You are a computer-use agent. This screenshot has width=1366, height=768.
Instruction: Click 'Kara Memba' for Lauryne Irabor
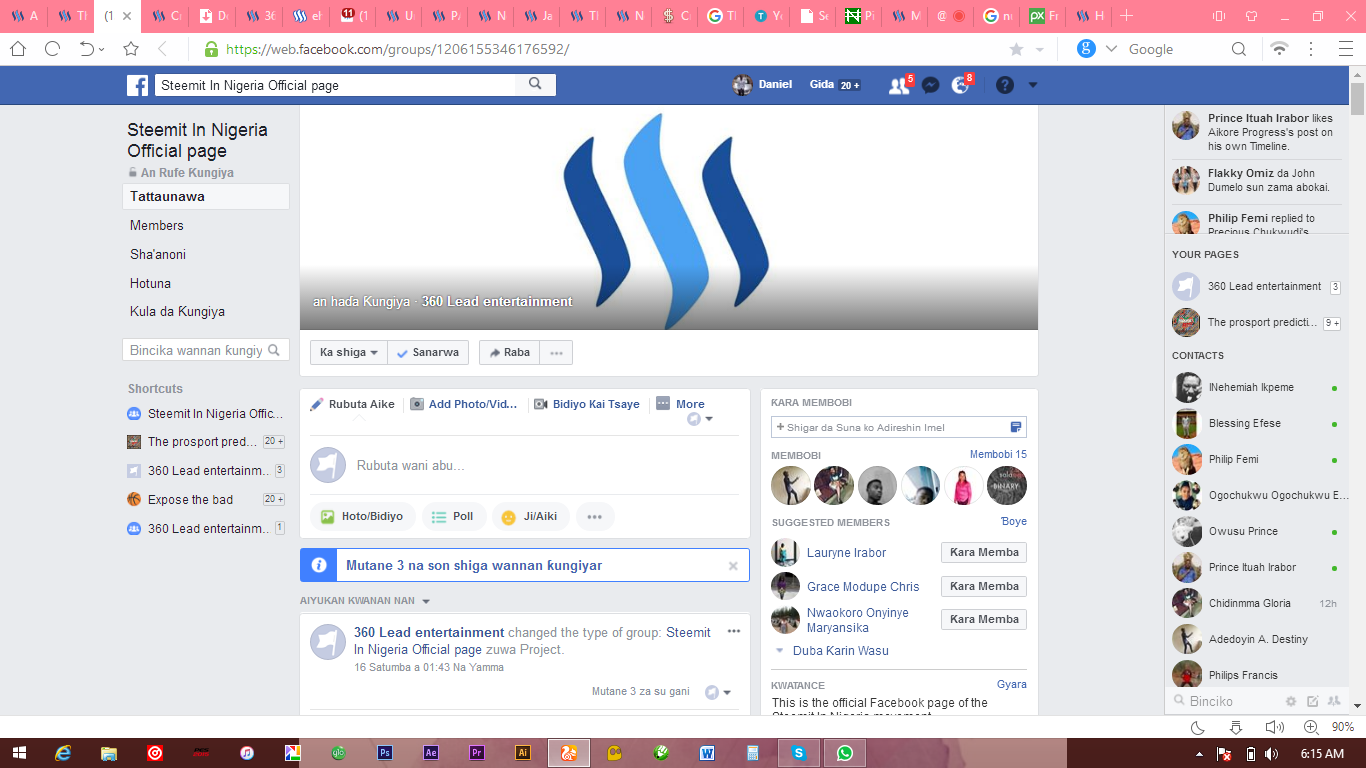(x=984, y=552)
